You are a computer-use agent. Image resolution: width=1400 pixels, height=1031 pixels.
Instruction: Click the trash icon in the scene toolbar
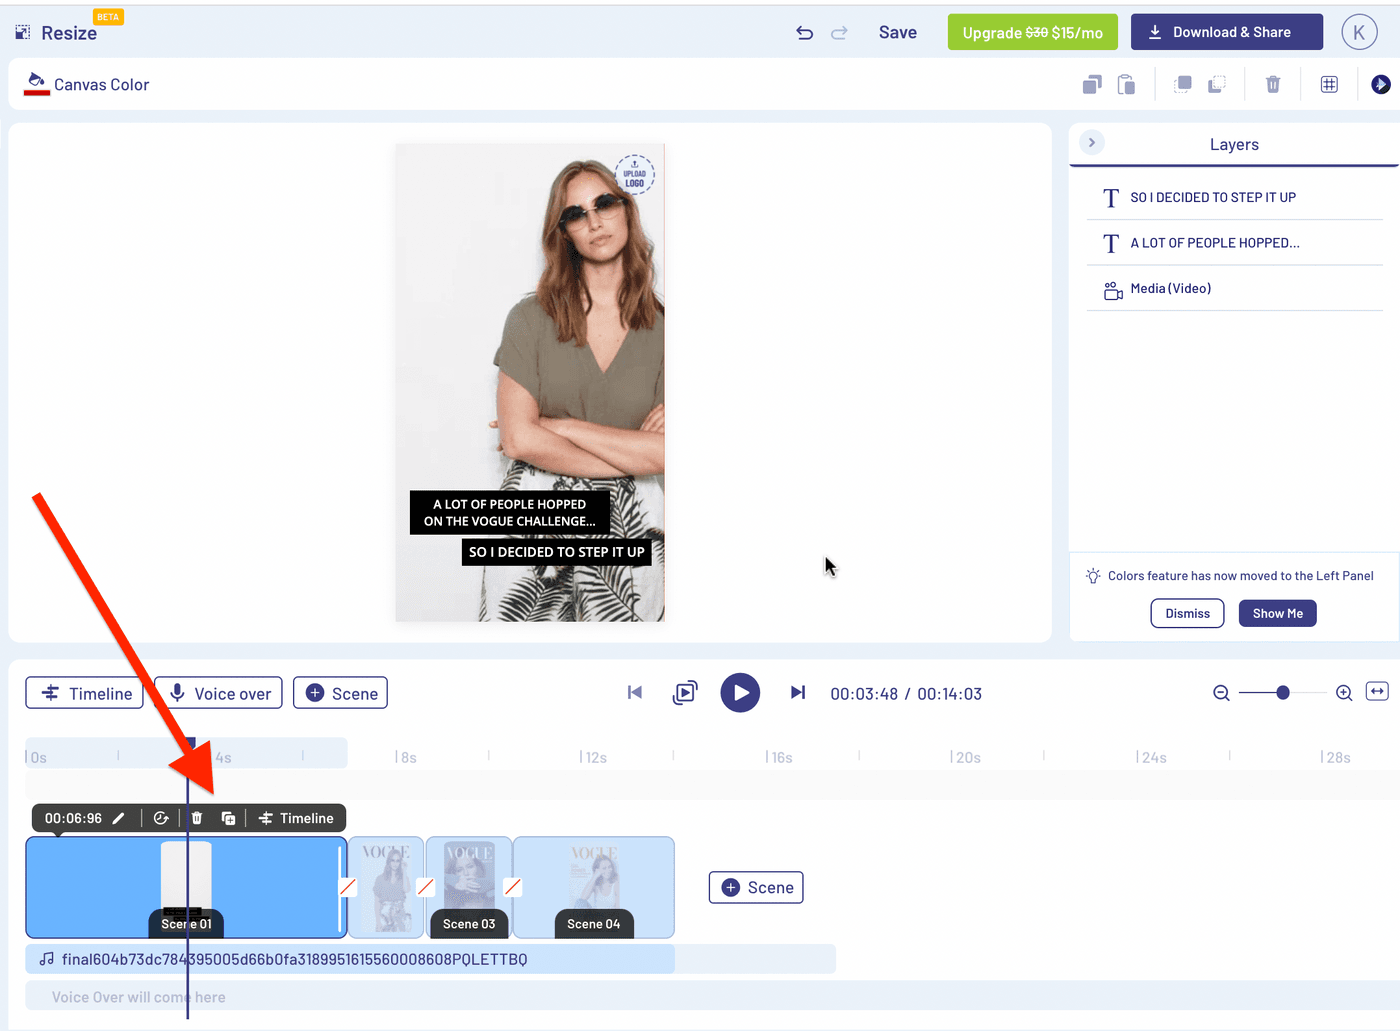[196, 817]
